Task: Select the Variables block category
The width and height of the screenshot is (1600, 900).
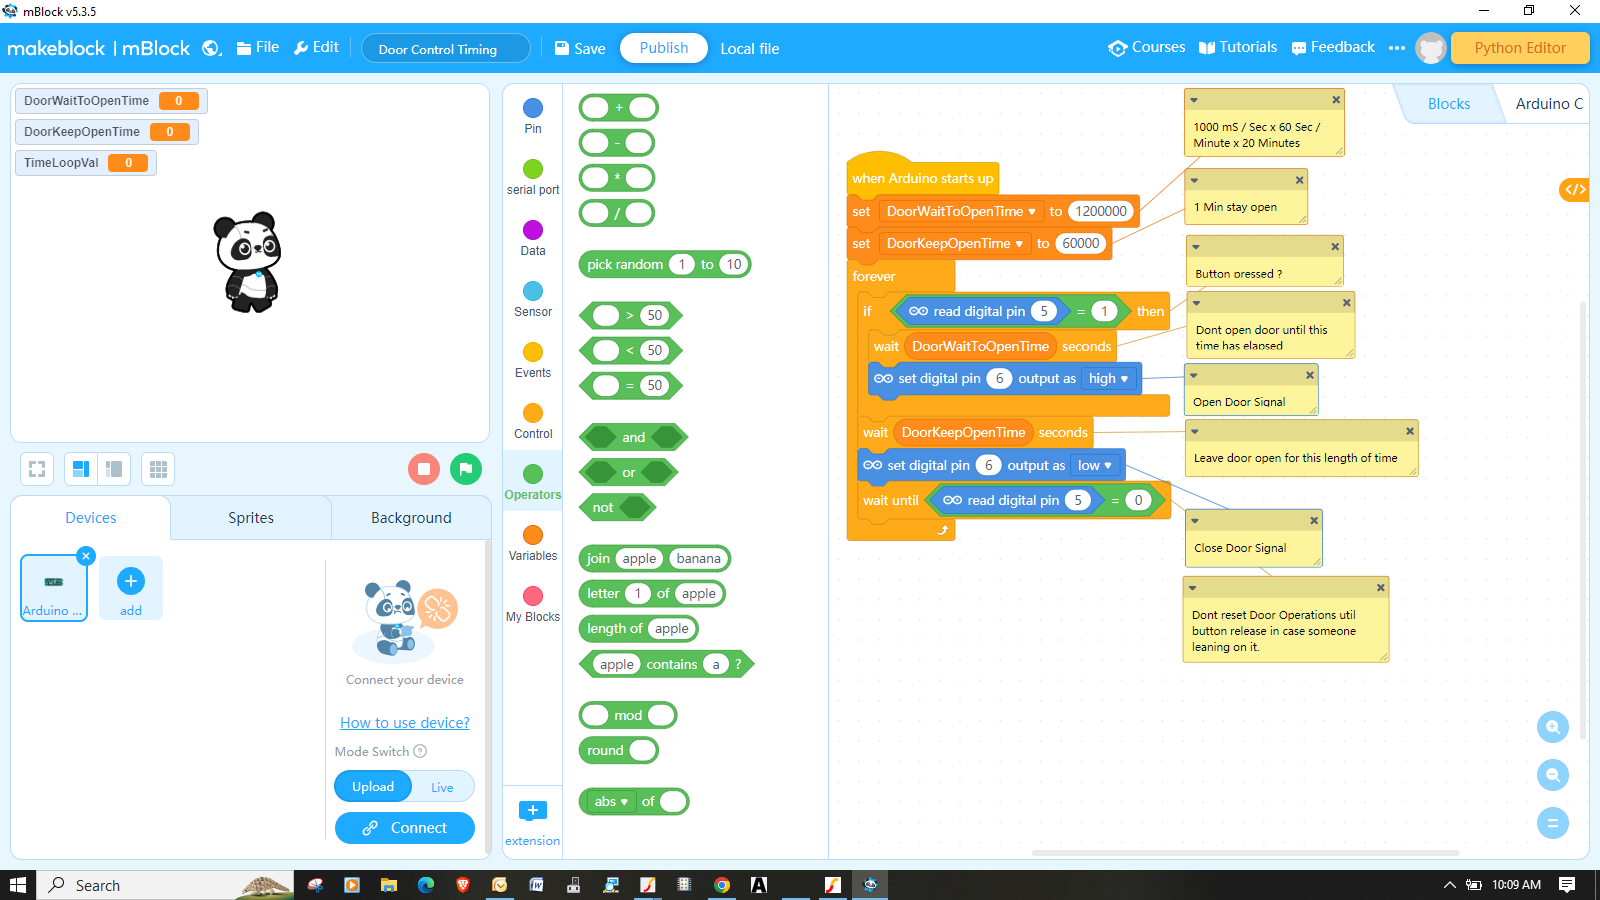Action: (x=533, y=543)
